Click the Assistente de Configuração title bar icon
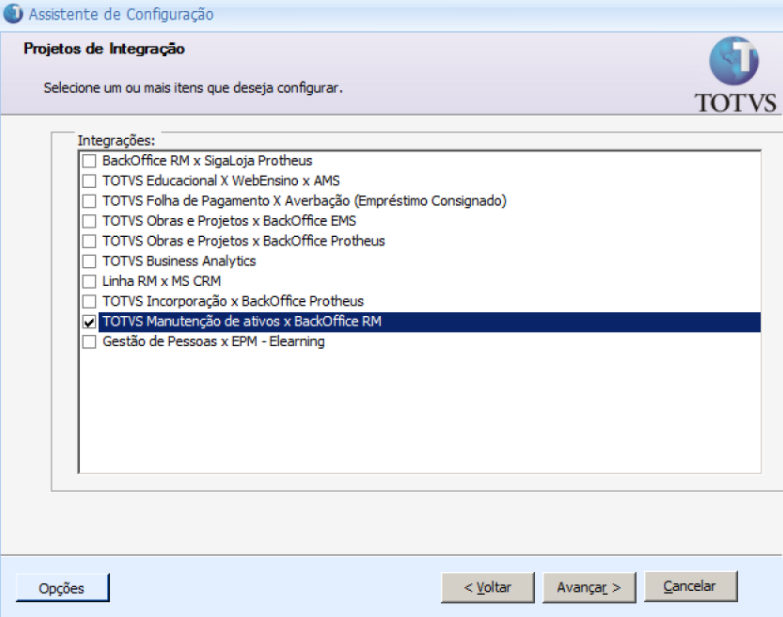Viewport: 783px width, 617px height. point(13,13)
